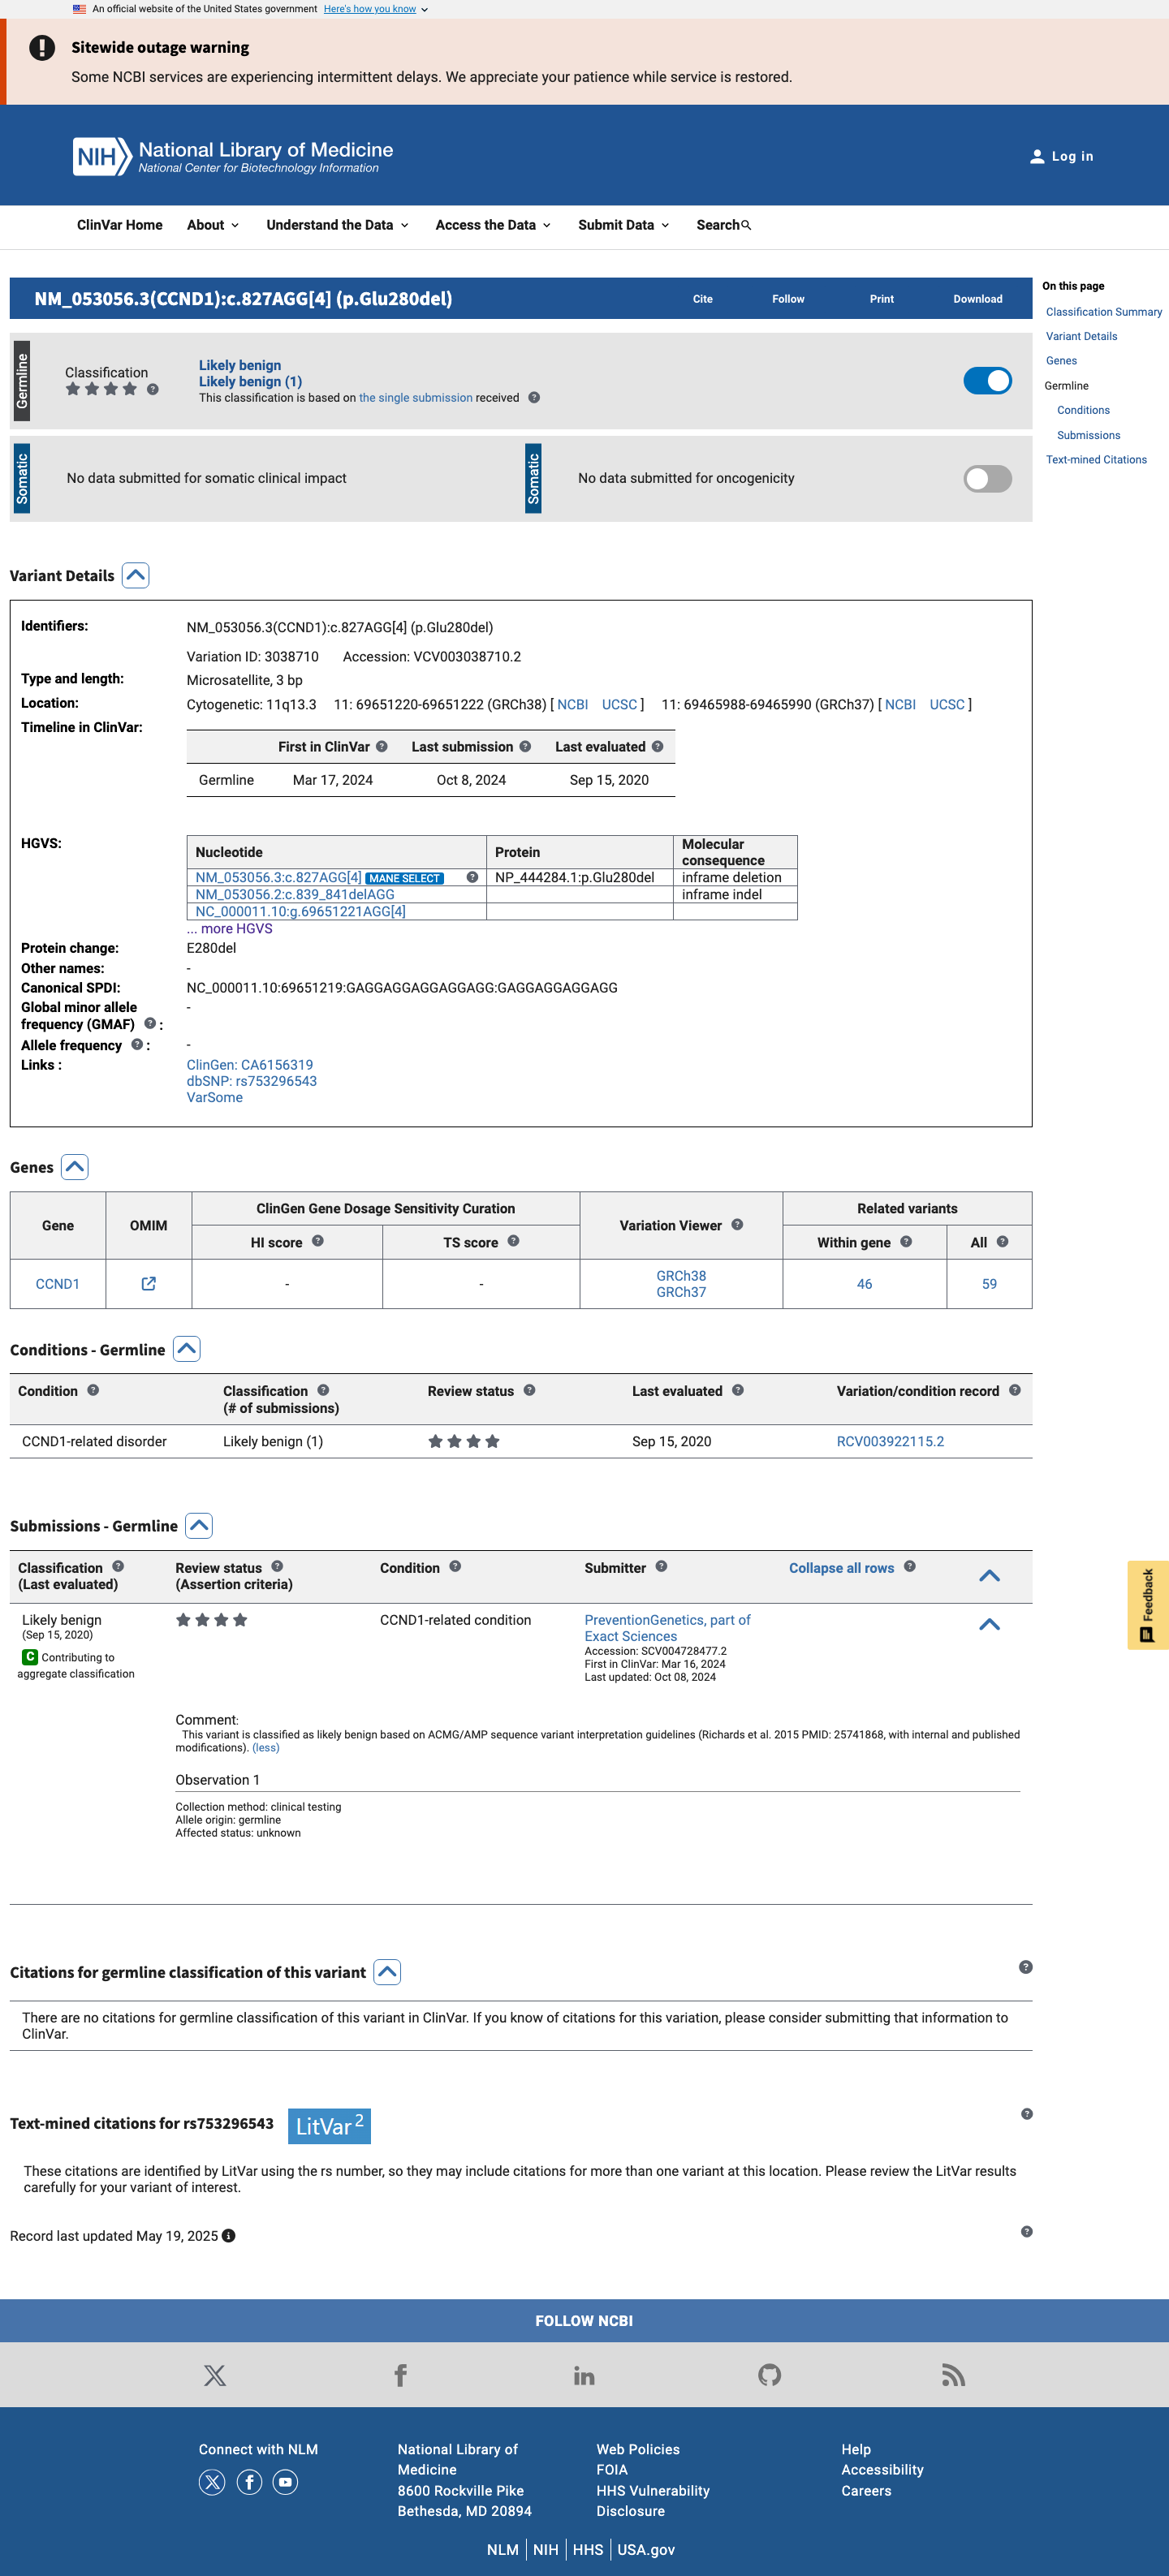
Task: Open the About menu
Action: click(213, 225)
